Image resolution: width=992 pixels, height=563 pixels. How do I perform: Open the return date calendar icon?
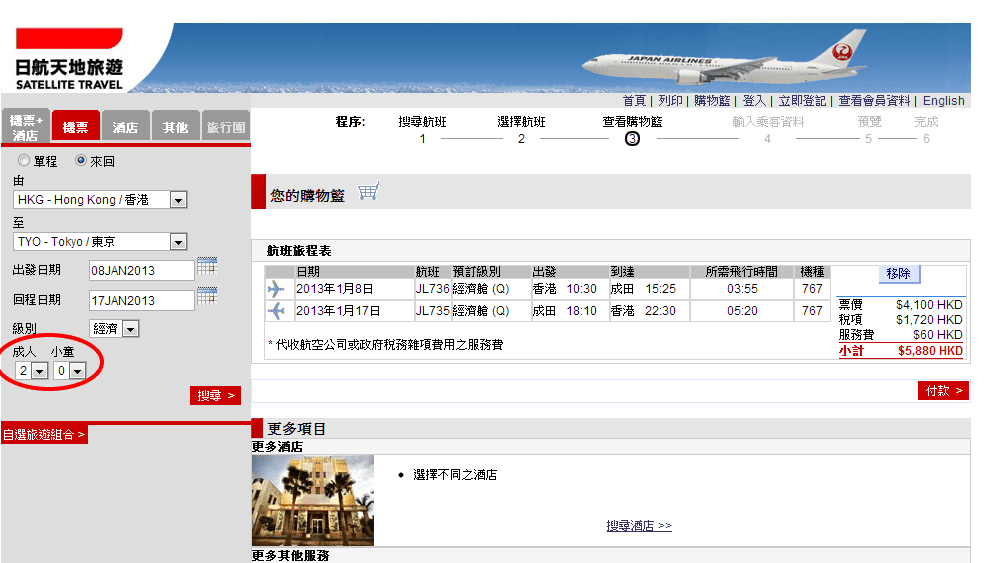[207, 296]
